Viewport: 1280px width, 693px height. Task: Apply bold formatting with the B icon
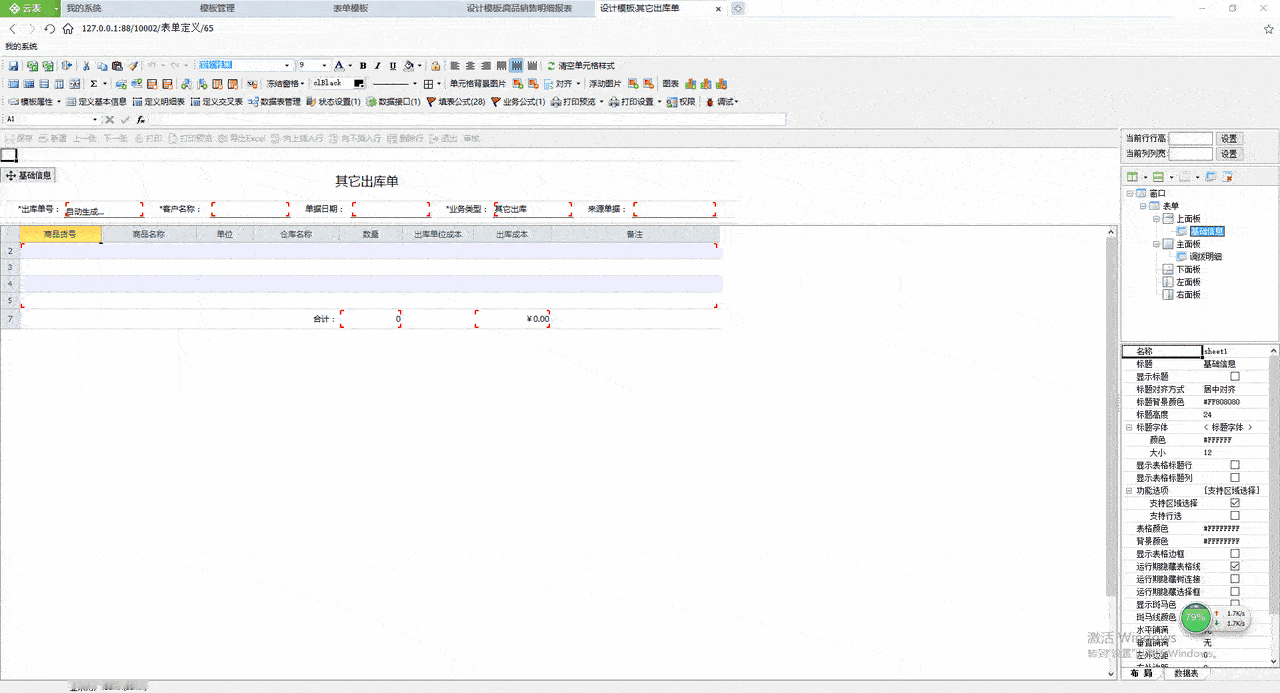tap(363, 66)
